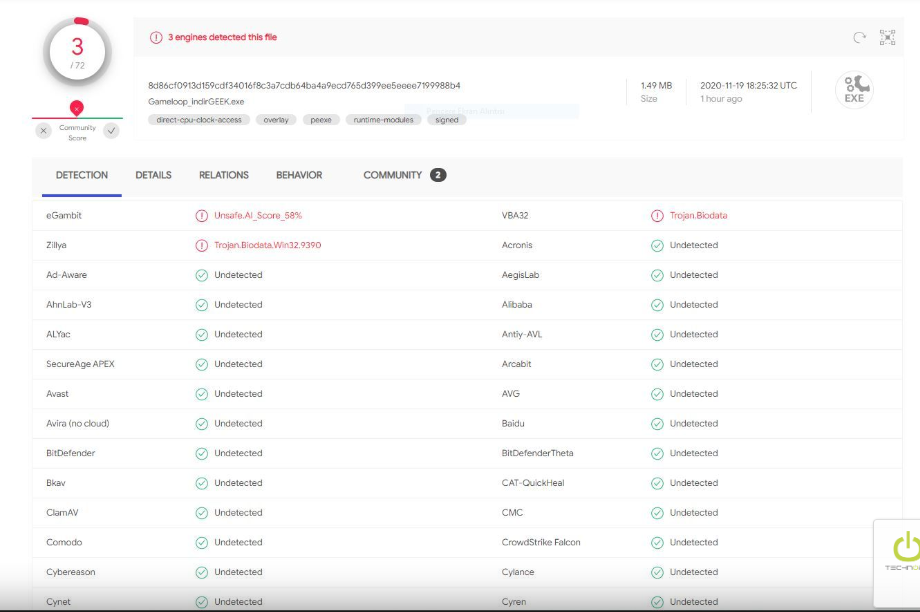
Task: Select the file hash 8d86cf0913d159...
Action: click(x=304, y=86)
